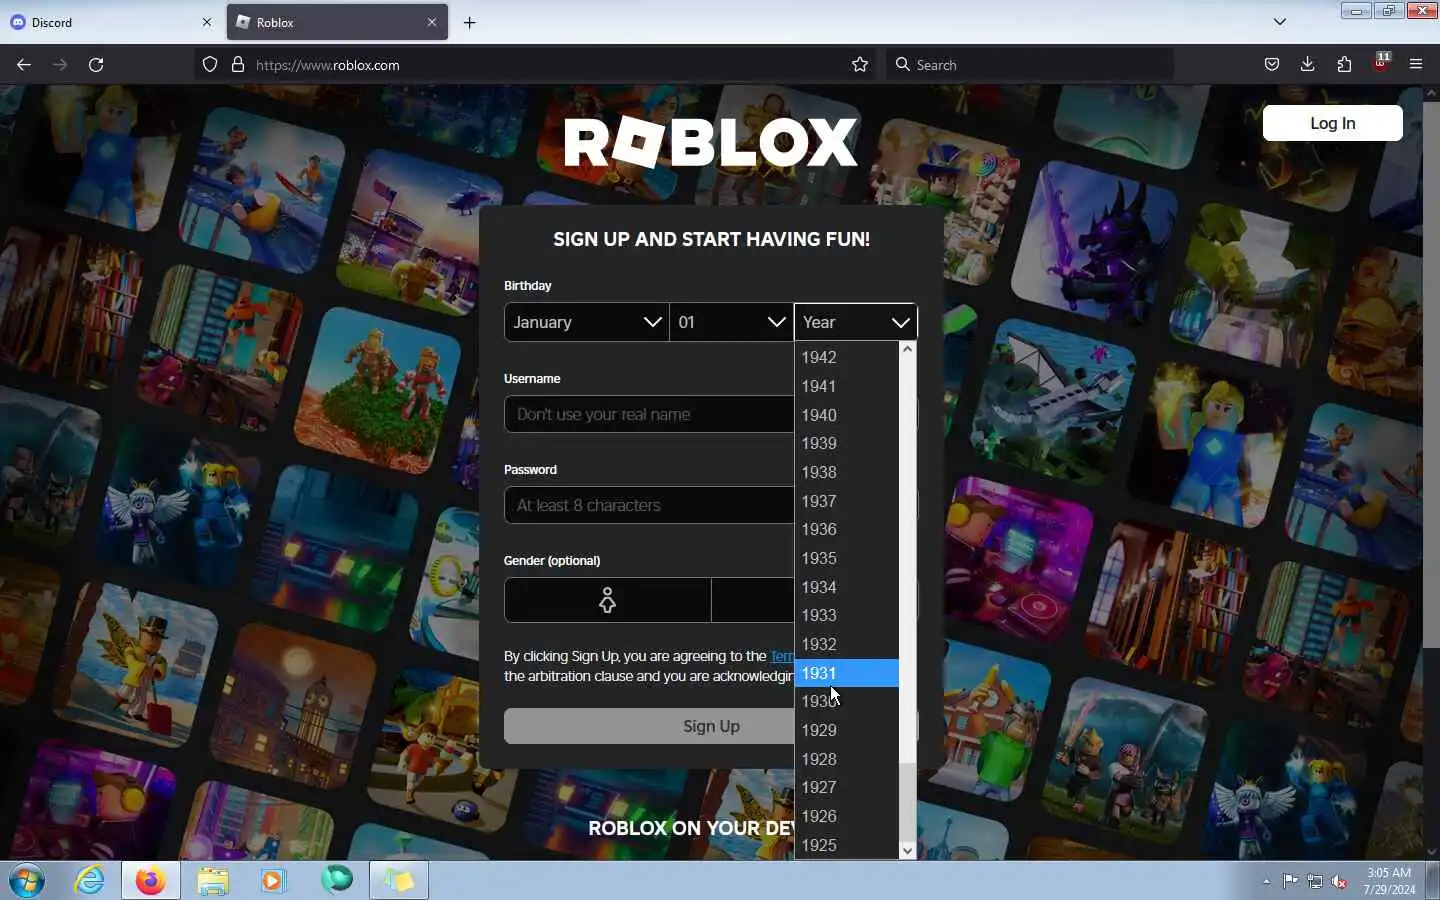1440x900 pixels.
Task: Open Windows Media Player from taskbar
Action: [x=274, y=881]
